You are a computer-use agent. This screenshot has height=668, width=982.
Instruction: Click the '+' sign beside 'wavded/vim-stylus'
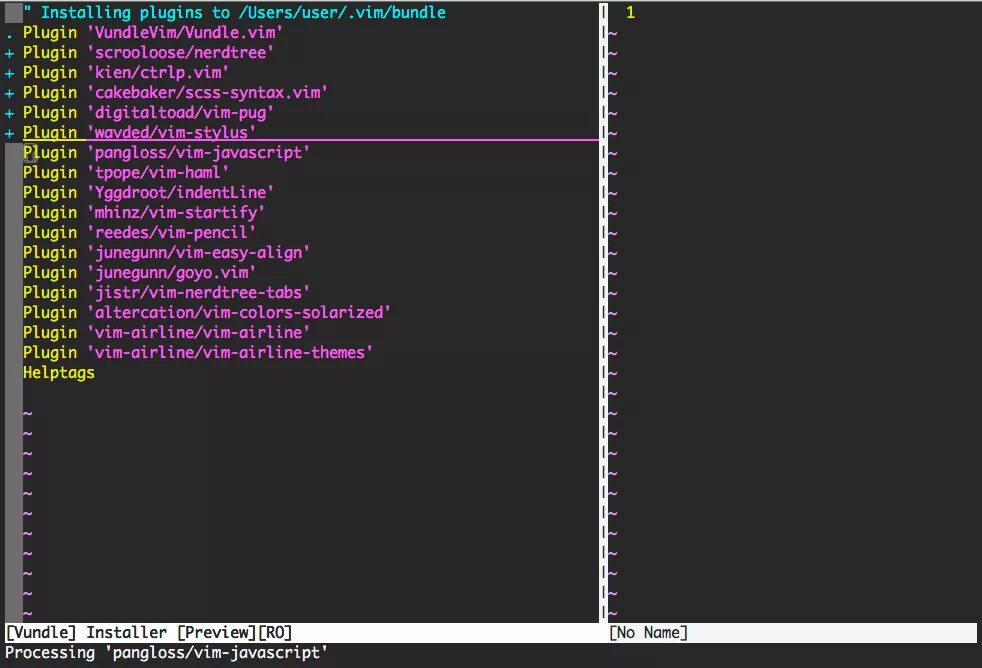pyautogui.click(x=9, y=134)
